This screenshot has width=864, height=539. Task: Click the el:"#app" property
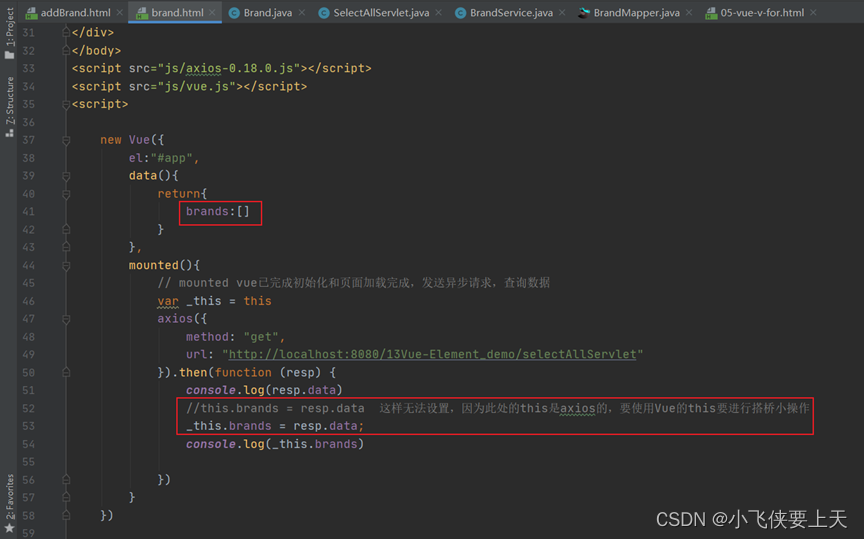(x=164, y=158)
